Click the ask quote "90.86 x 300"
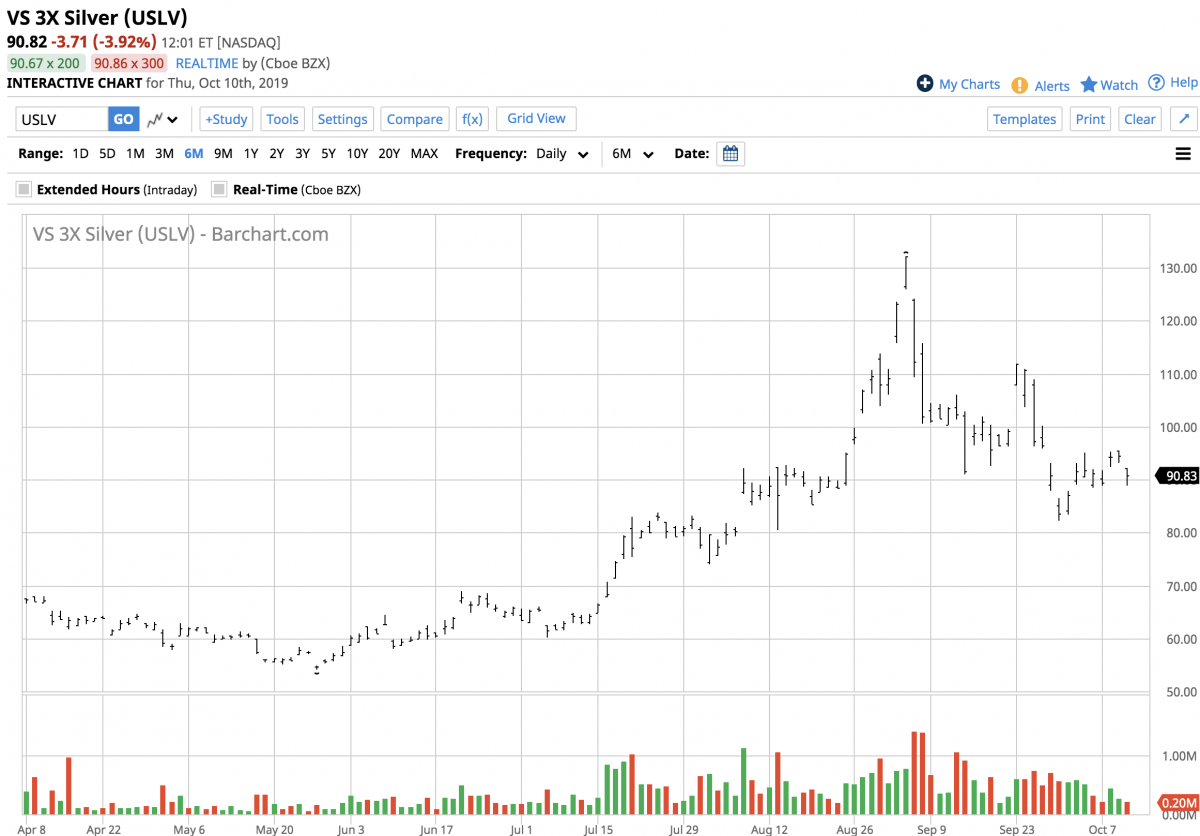This screenshot has width=1200, height=836. pyautogui.click(x=129, y=63)
